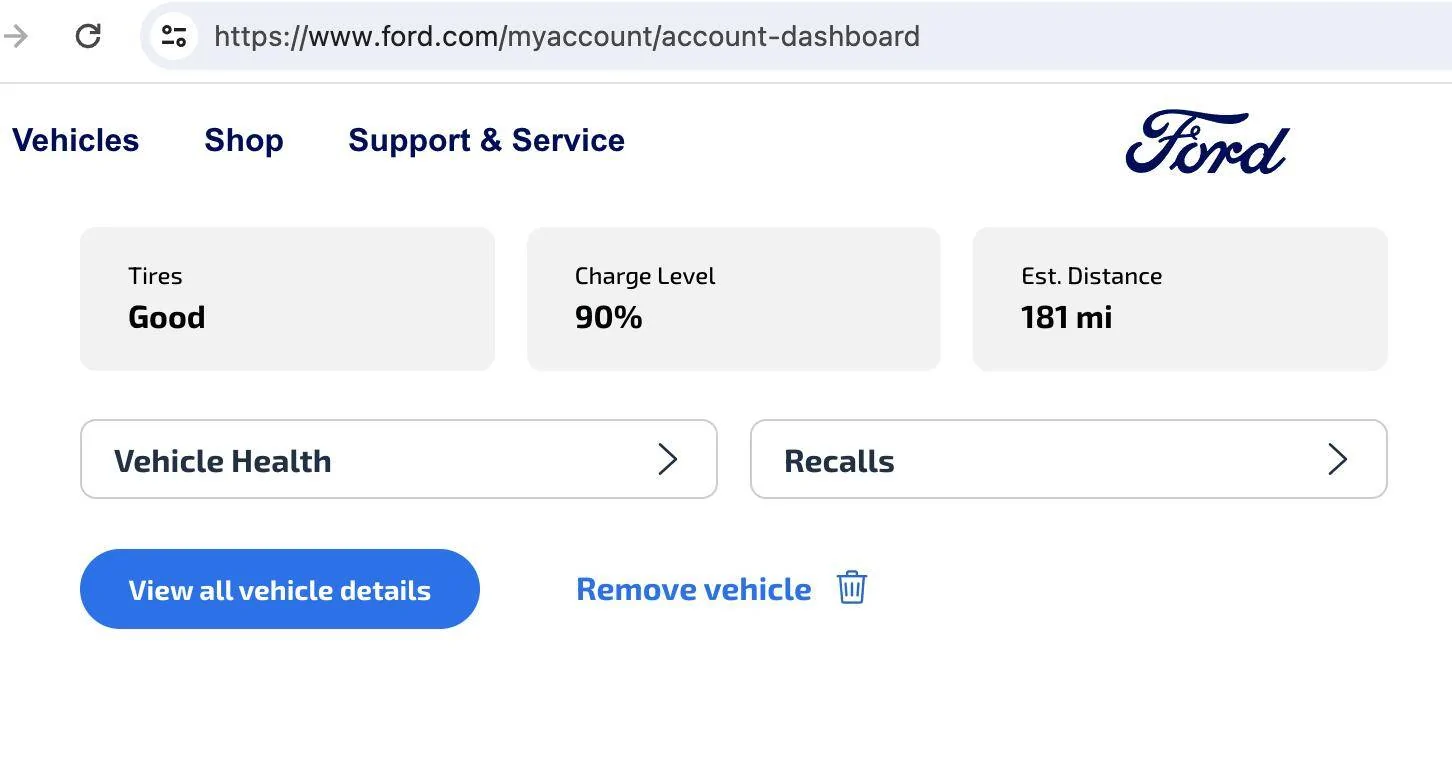The width and height of the screenshot is (1452, 764).
Task: Click the 181 mi distance value
Action: pos(1067,318)
